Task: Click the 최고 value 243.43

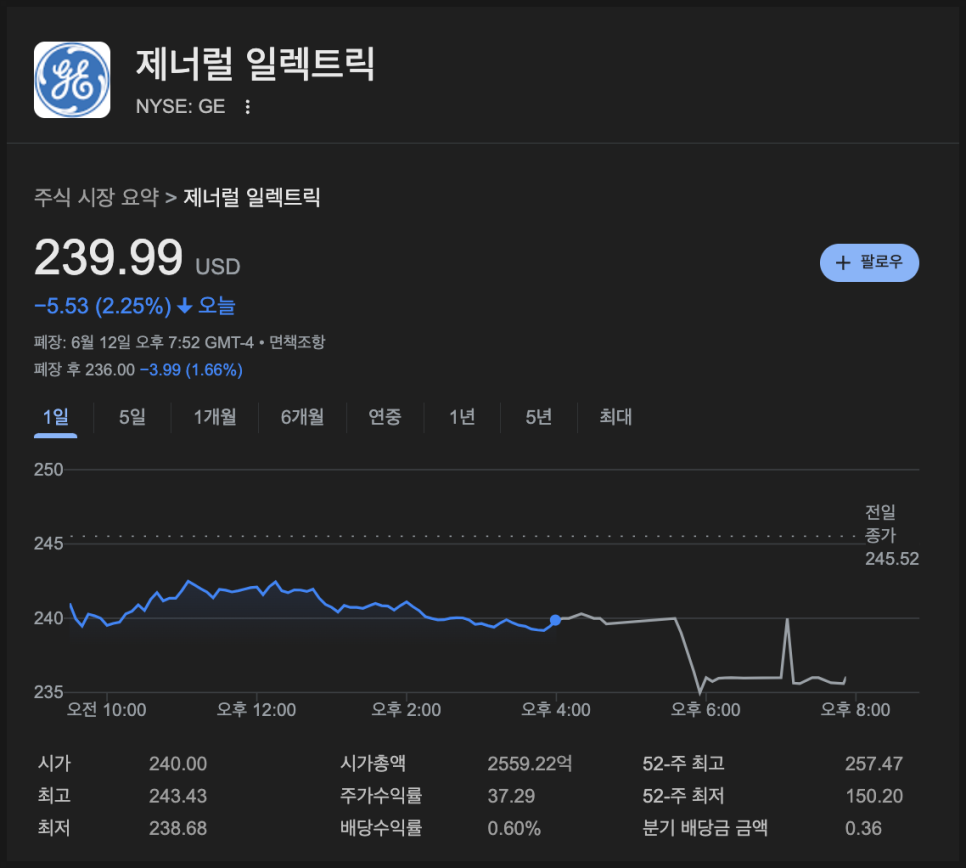Action: tap(178, 796)
